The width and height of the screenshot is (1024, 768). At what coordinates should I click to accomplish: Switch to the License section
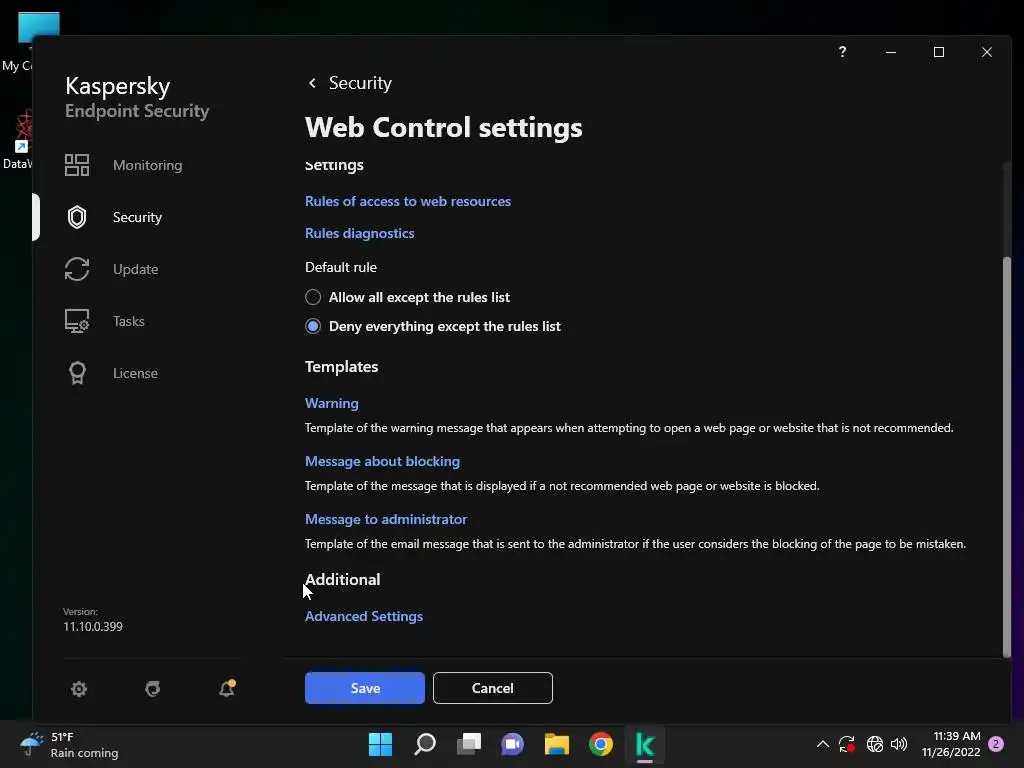click(x=135, y=373)
